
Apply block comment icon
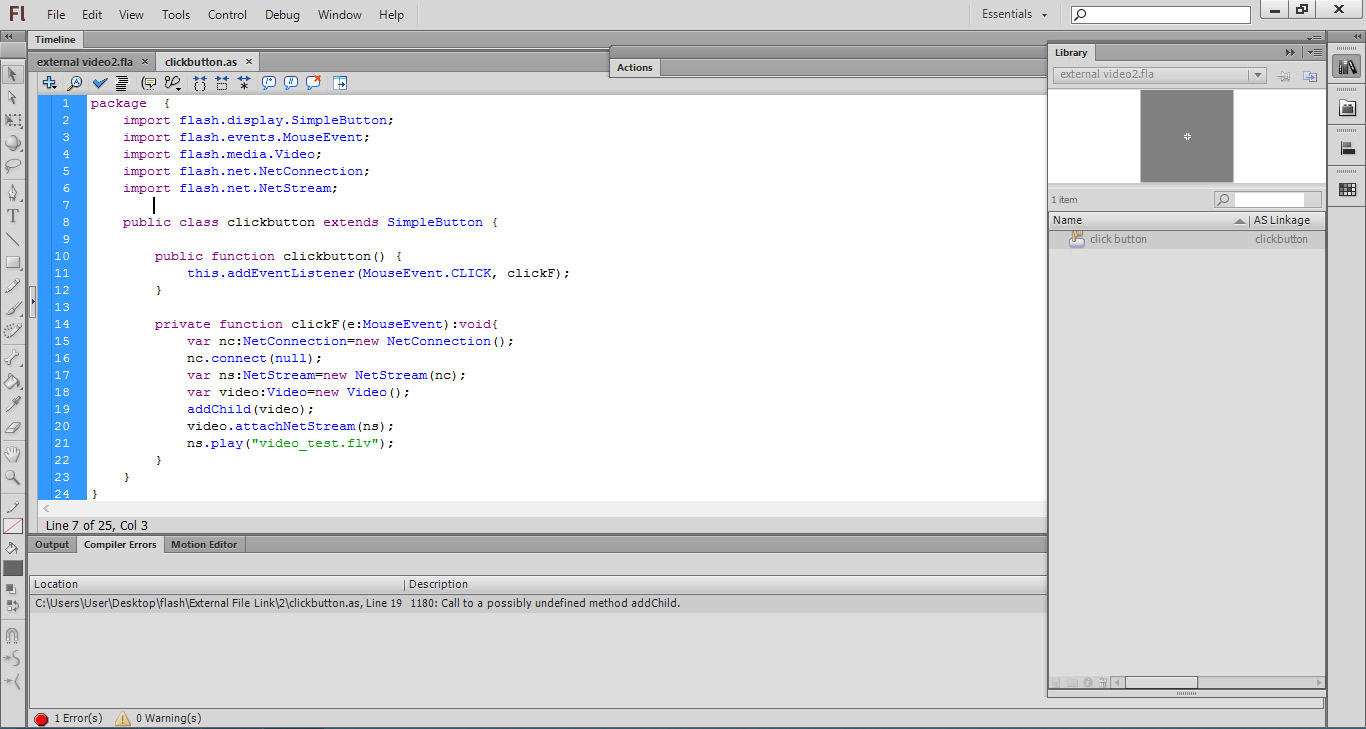[269, 83]
